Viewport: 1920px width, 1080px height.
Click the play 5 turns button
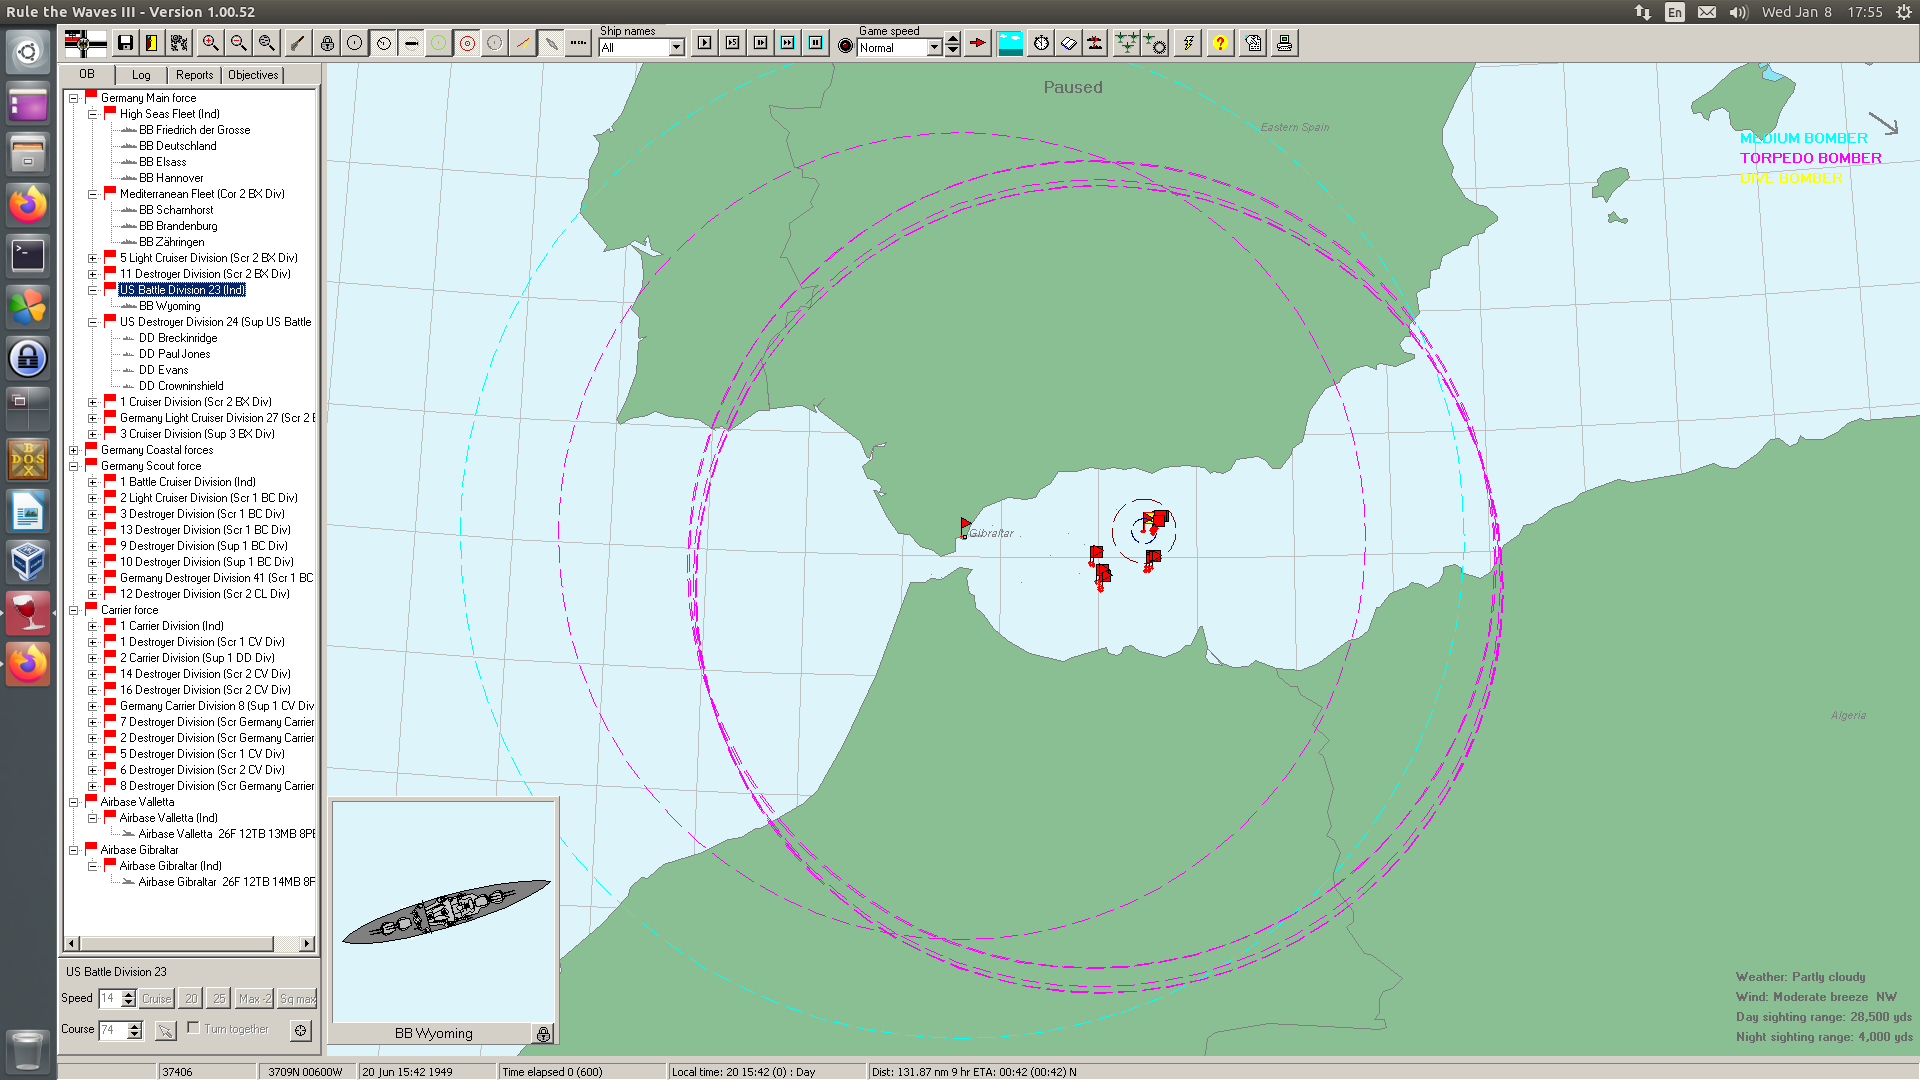[x=733, y=43]
